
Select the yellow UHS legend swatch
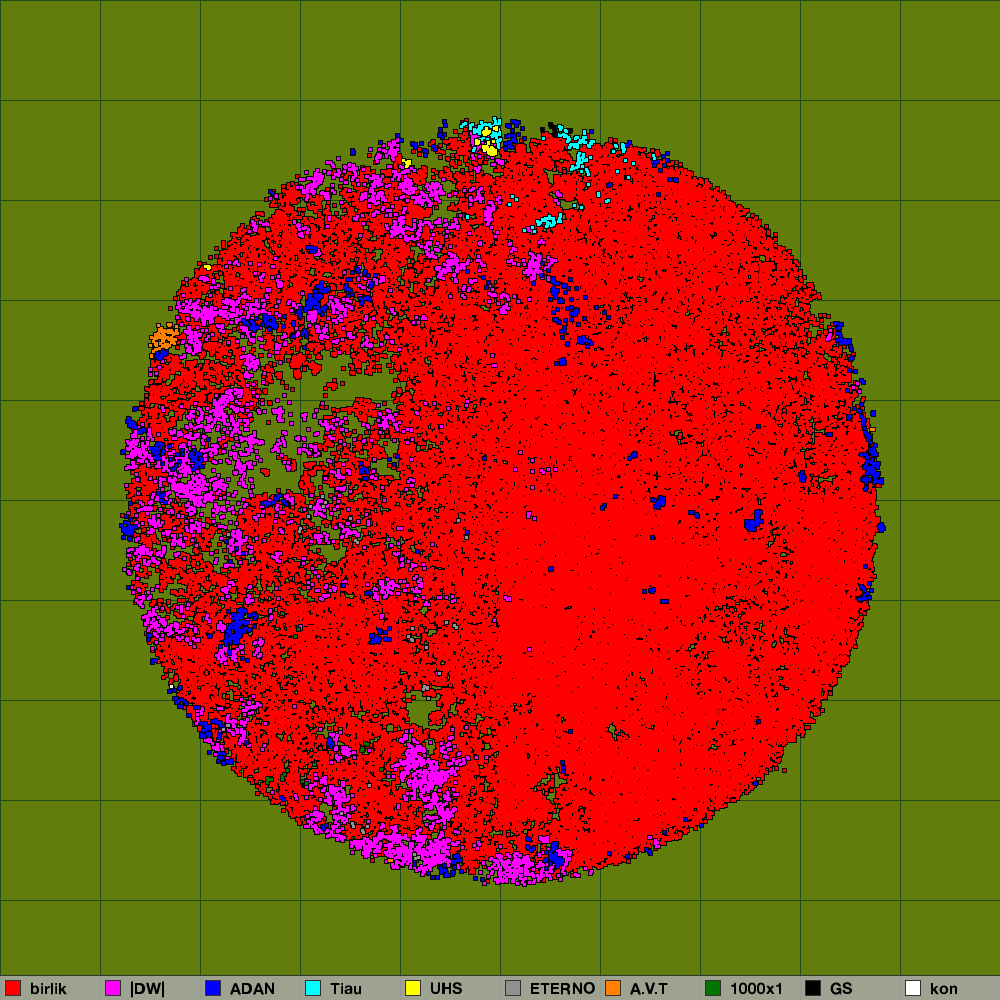point(413,988)
